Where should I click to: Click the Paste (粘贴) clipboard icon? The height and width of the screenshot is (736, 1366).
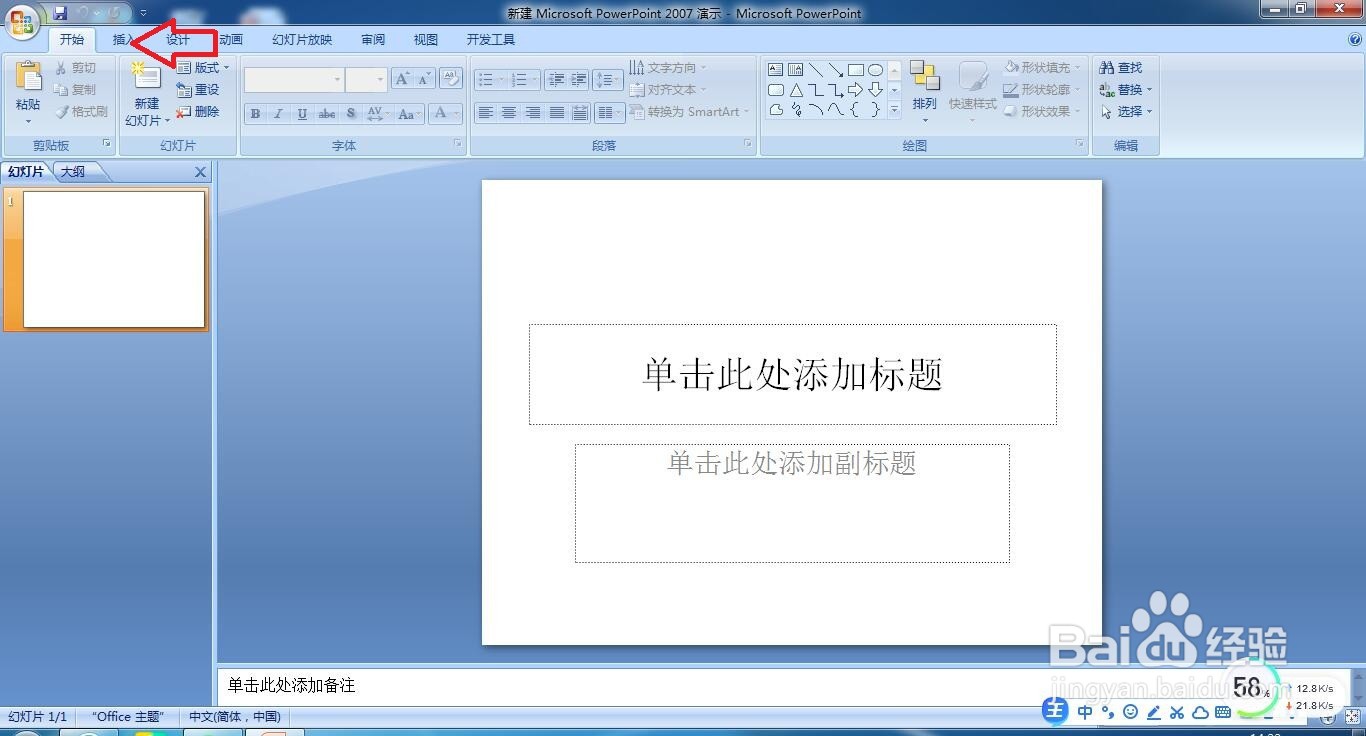pyautogui.click(x=29, y=78)
